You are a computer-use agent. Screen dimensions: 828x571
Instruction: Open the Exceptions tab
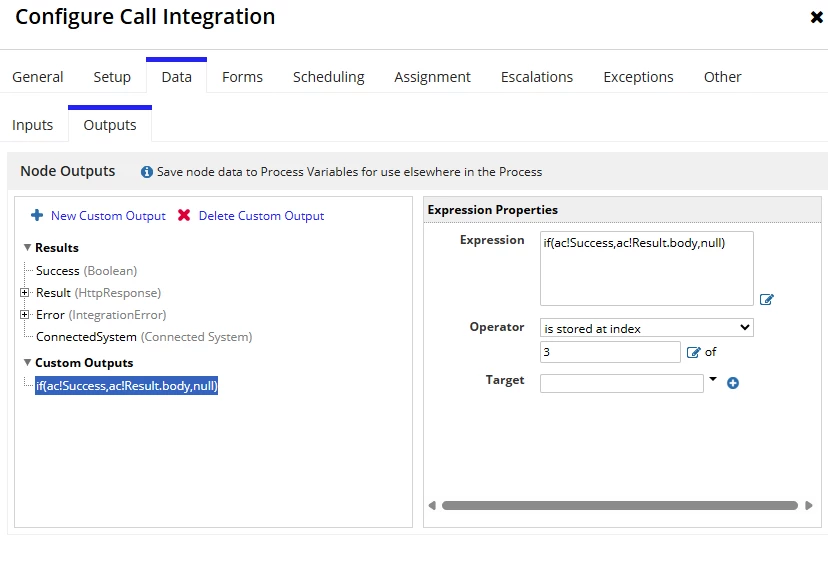coord(638,77)
